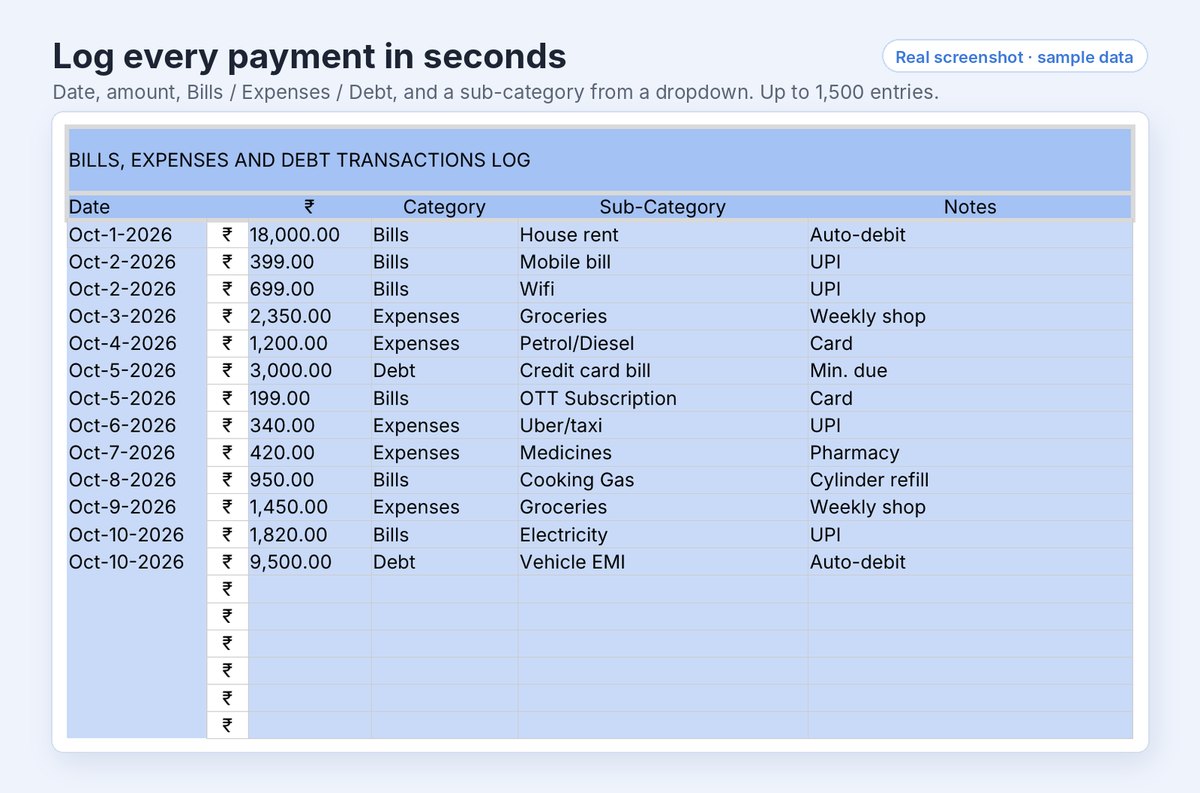This screenshot has height=793, width=1200.
Task: Click the 2,350.00 amount cell
Action: (309, 316)
